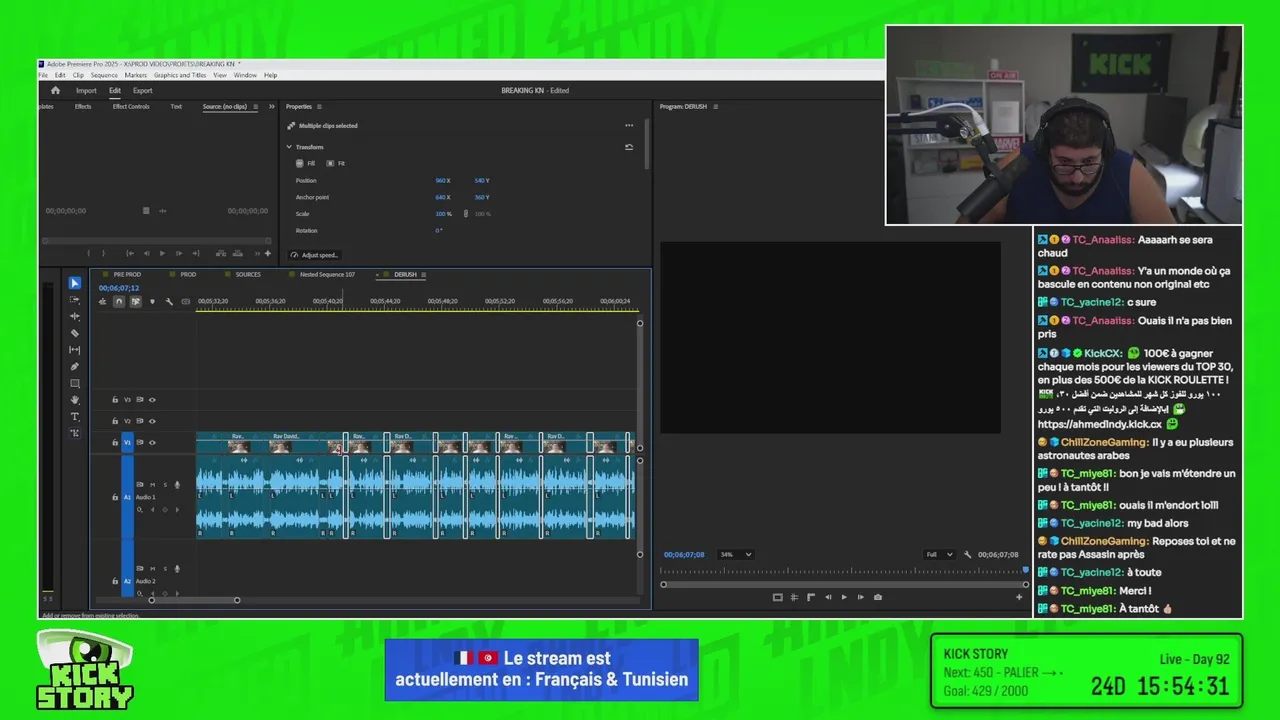Solo Audio 1 track
The image size is (1280, 720).
tap(165, 485)
